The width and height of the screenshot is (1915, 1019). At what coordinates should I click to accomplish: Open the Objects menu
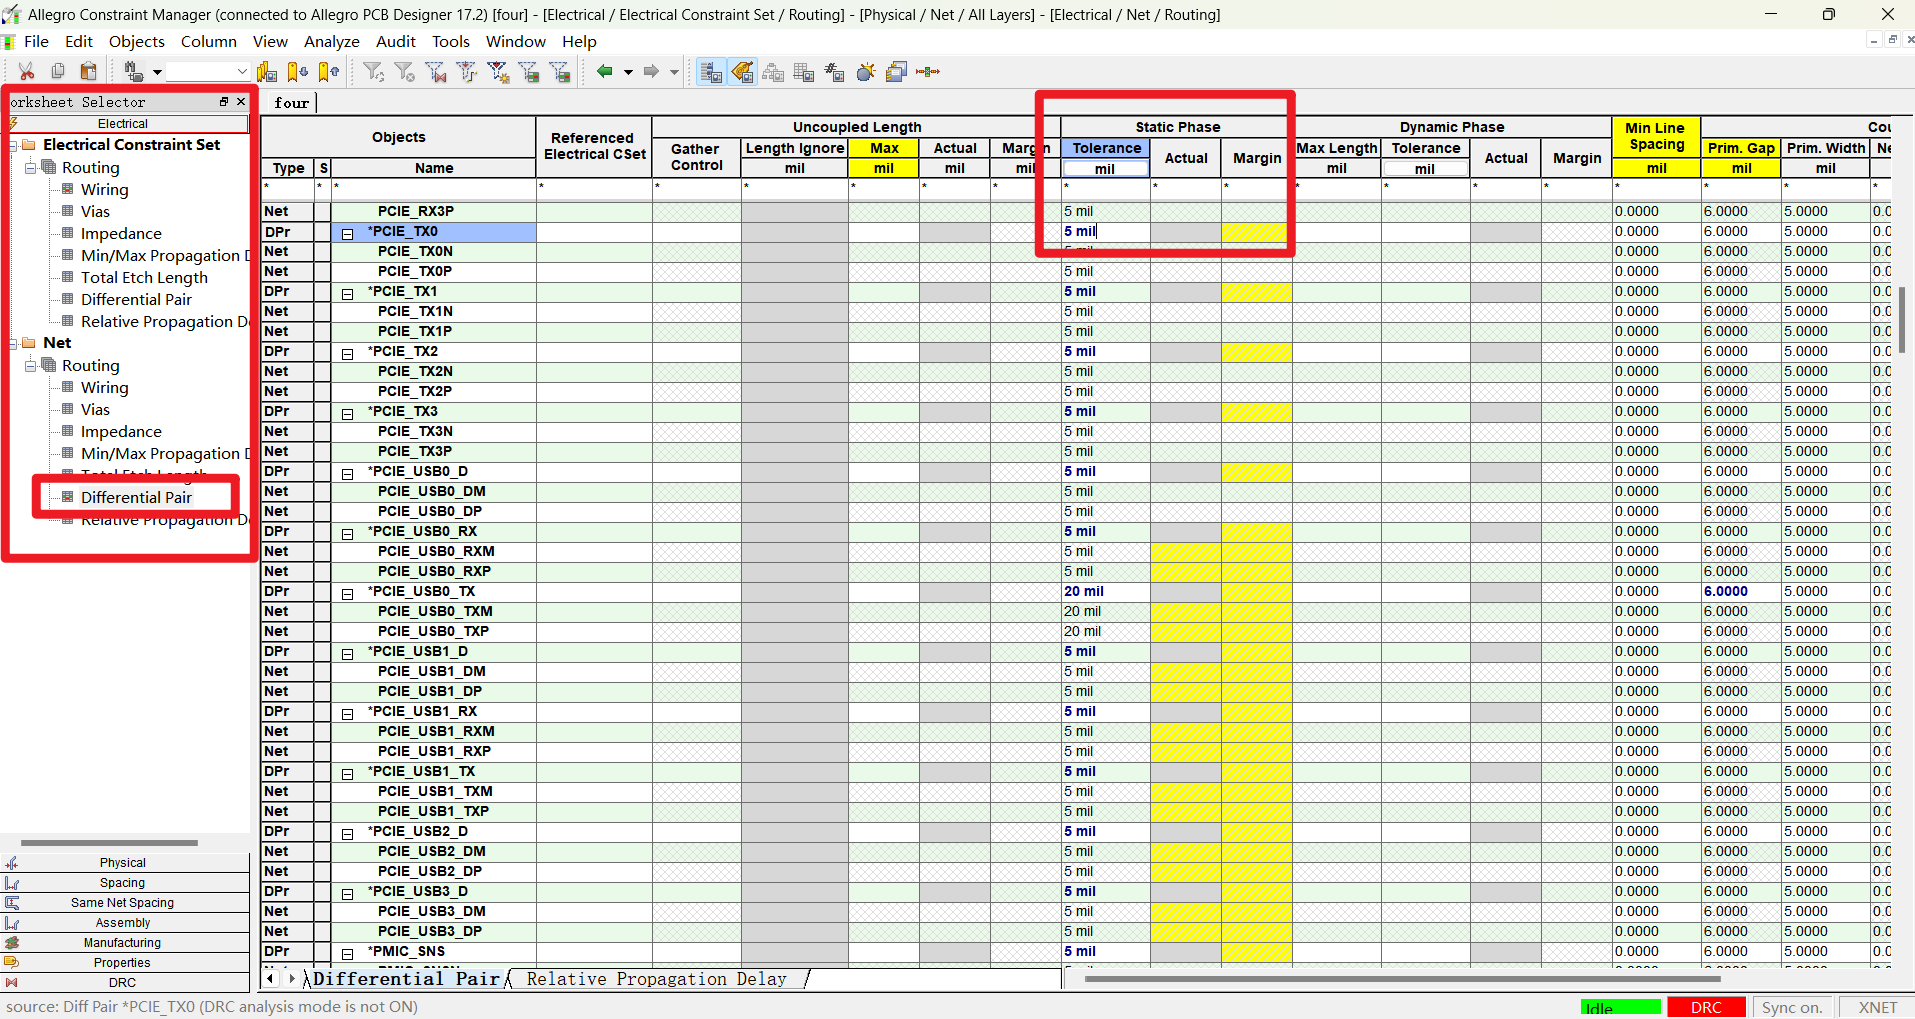[x=137, y=41]
